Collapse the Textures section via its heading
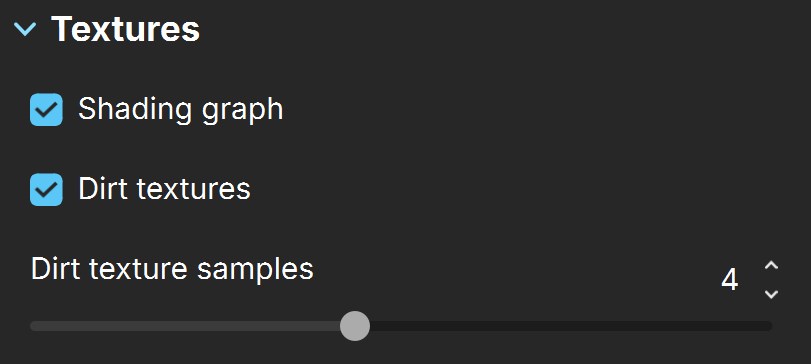The width and height of the screenshot is (811, 364). 126,29
